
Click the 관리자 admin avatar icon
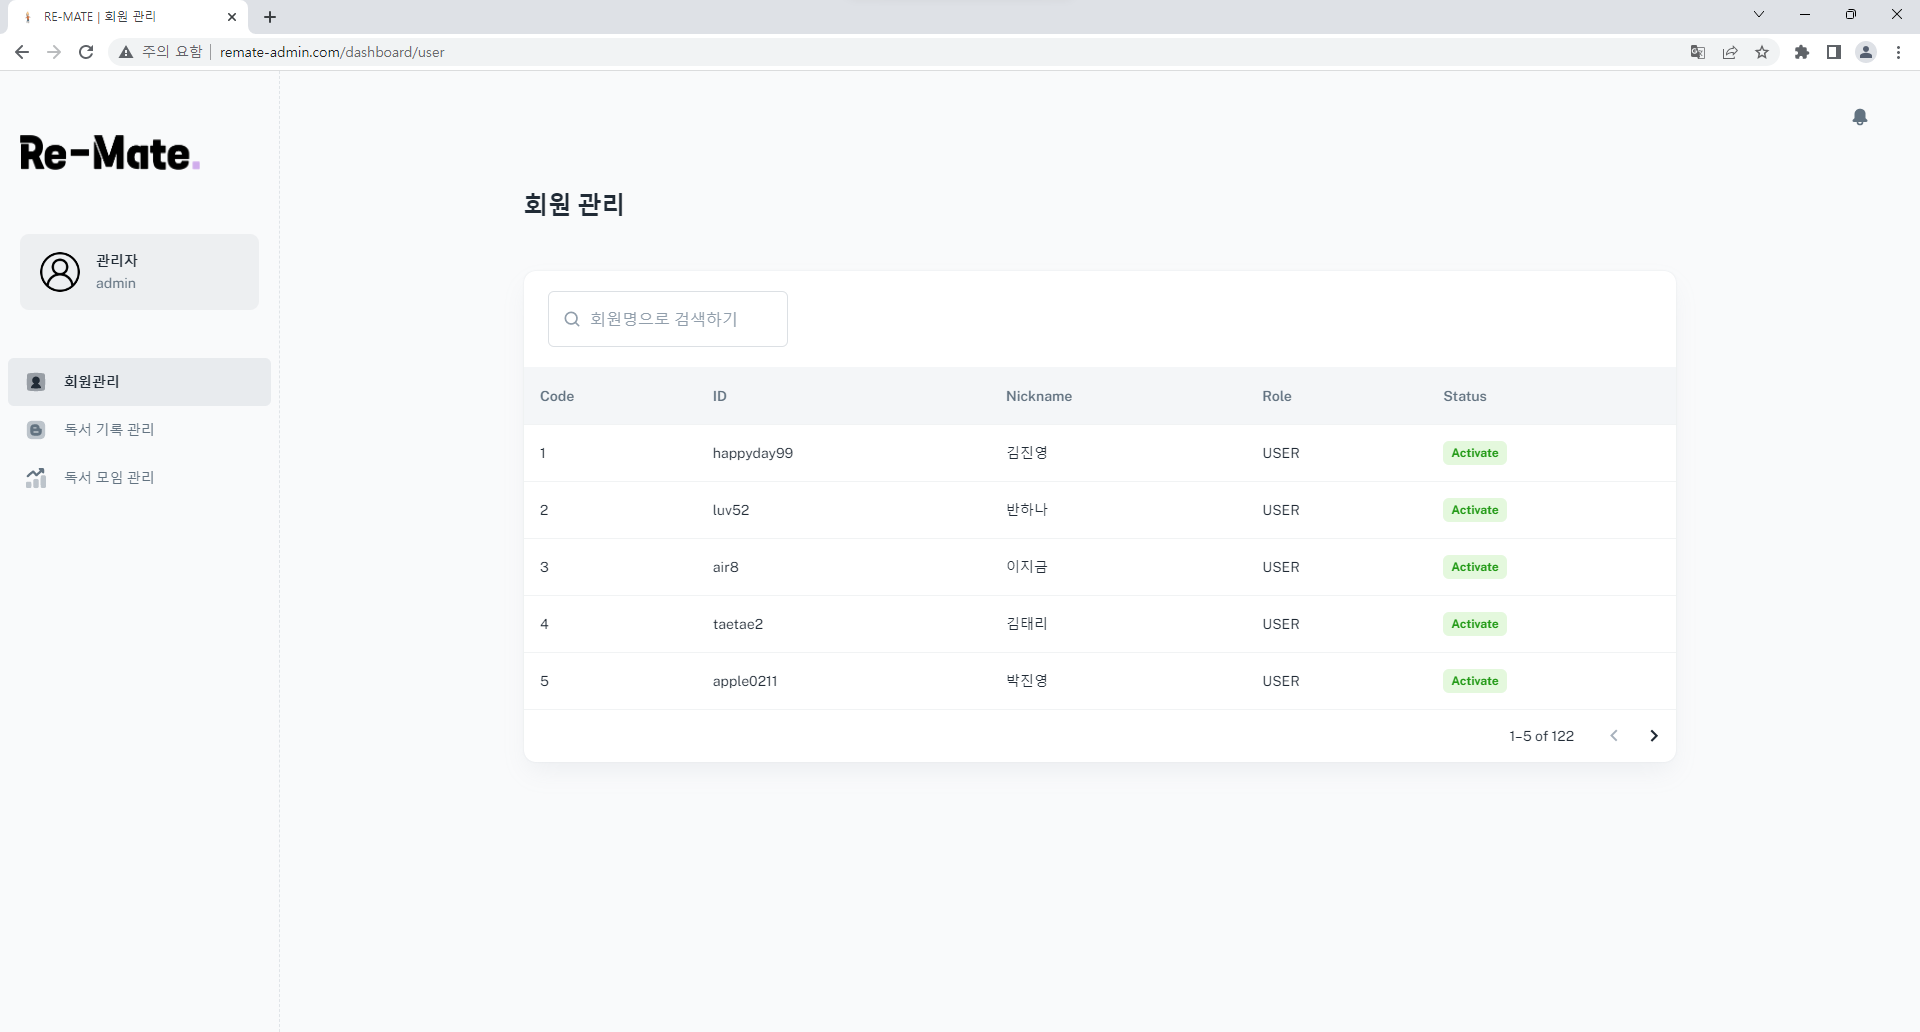pos(60,271)
